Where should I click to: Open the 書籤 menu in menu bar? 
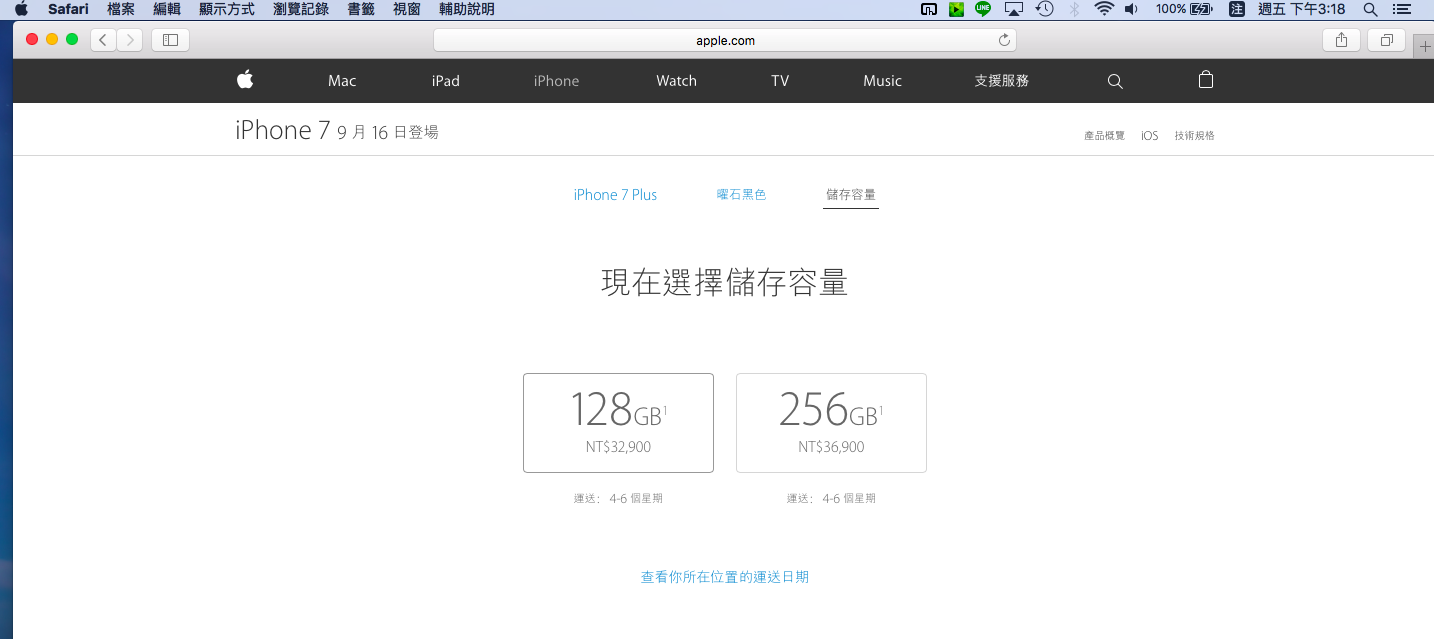[x=360, y=9]
